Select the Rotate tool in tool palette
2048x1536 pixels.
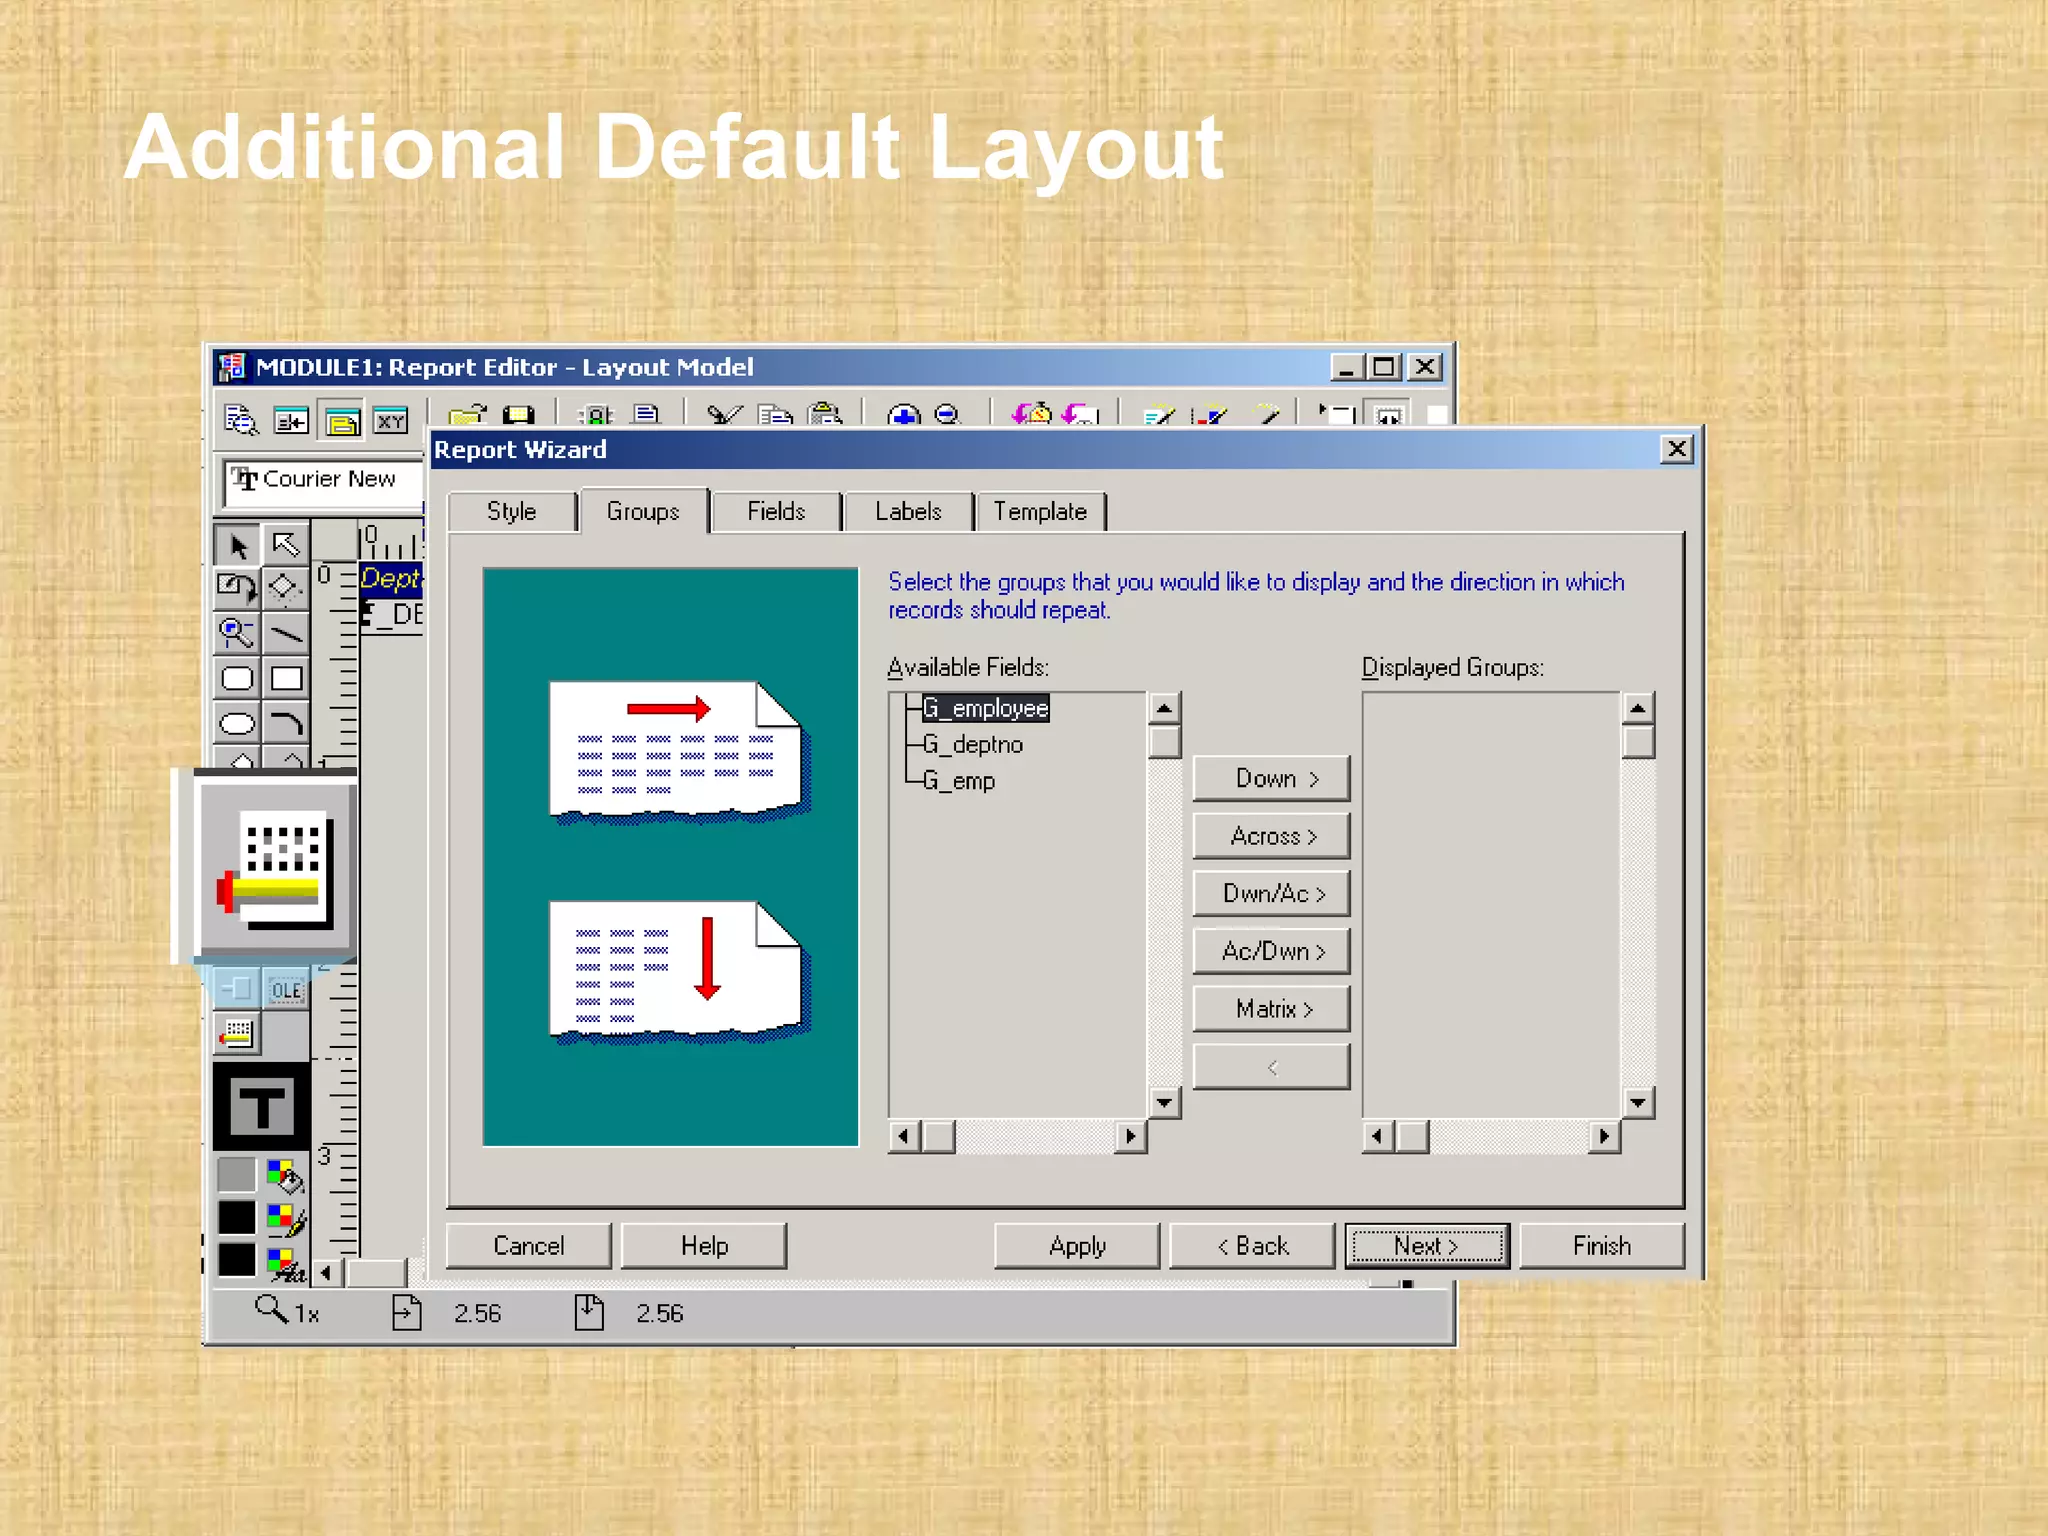click(x=237, y=589)
